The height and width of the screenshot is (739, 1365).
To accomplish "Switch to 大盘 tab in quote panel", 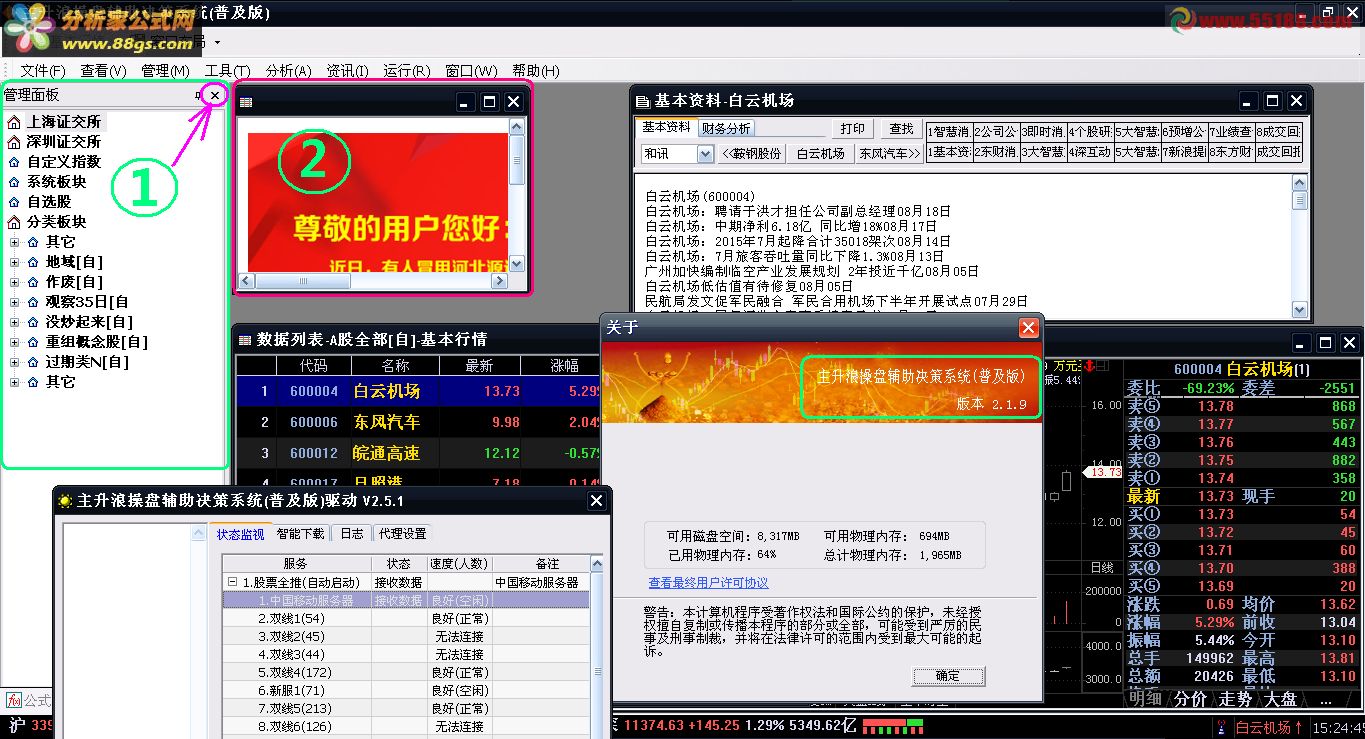I will pos(1281,699).
